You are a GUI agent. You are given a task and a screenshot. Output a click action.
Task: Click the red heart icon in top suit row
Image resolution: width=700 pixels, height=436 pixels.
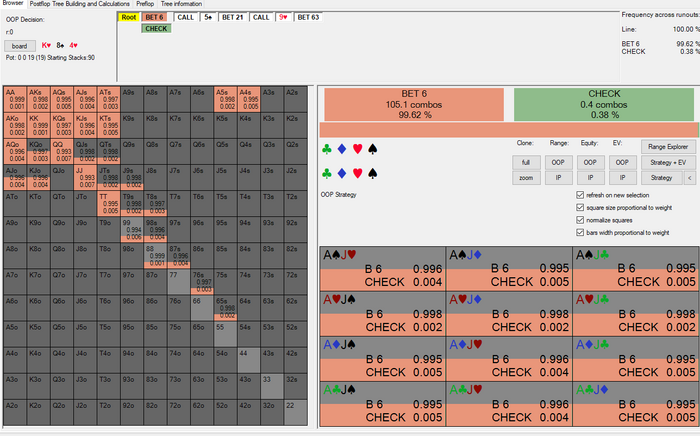[x=357, y=150]
